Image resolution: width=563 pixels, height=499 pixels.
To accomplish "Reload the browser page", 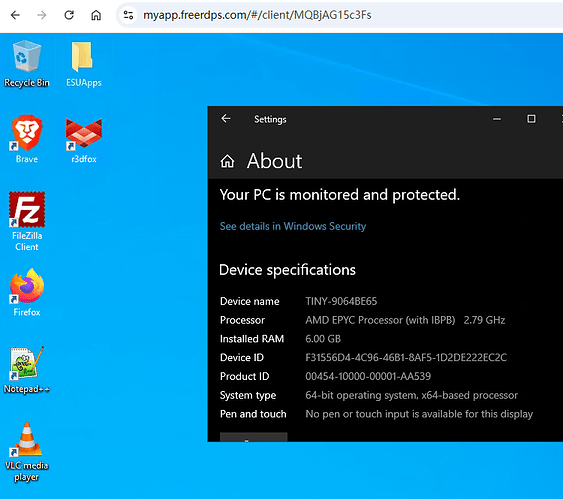I will 69,15.
